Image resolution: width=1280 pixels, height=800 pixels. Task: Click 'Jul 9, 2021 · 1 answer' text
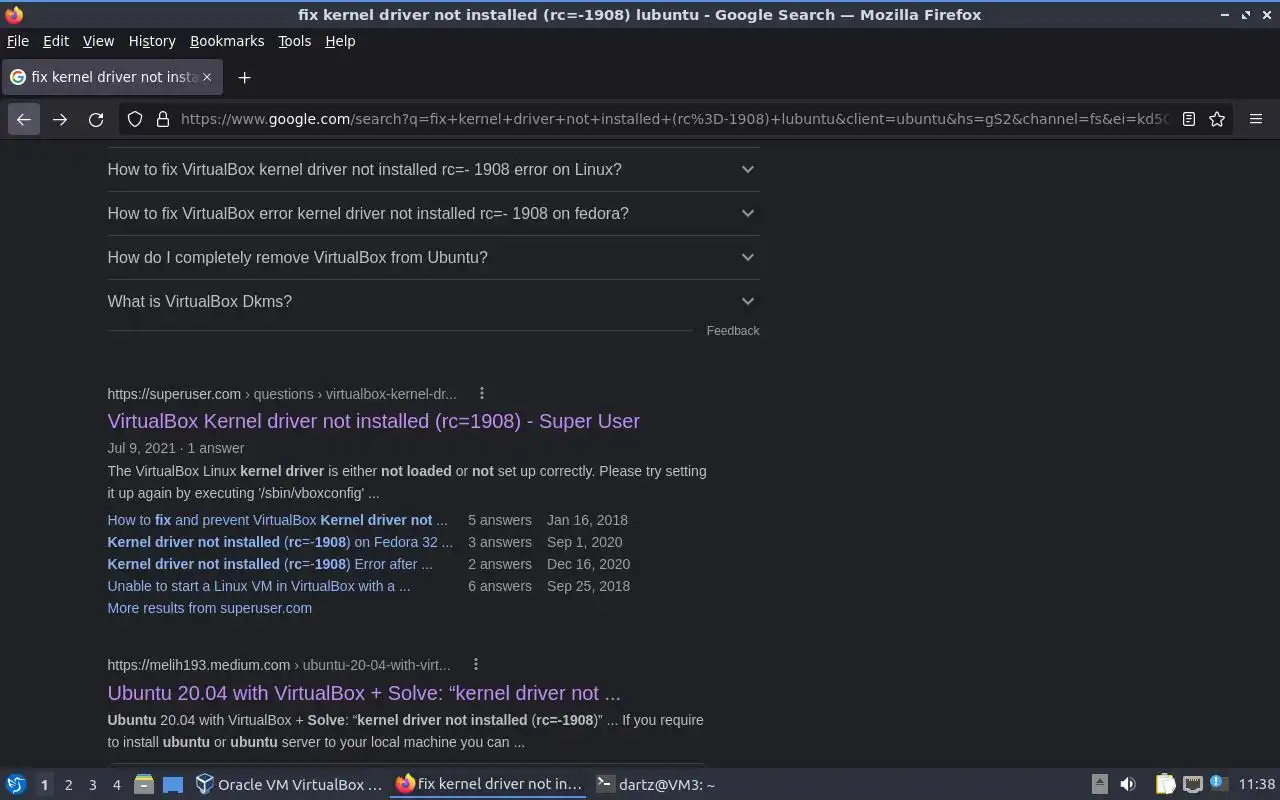[x=176, y=448]
